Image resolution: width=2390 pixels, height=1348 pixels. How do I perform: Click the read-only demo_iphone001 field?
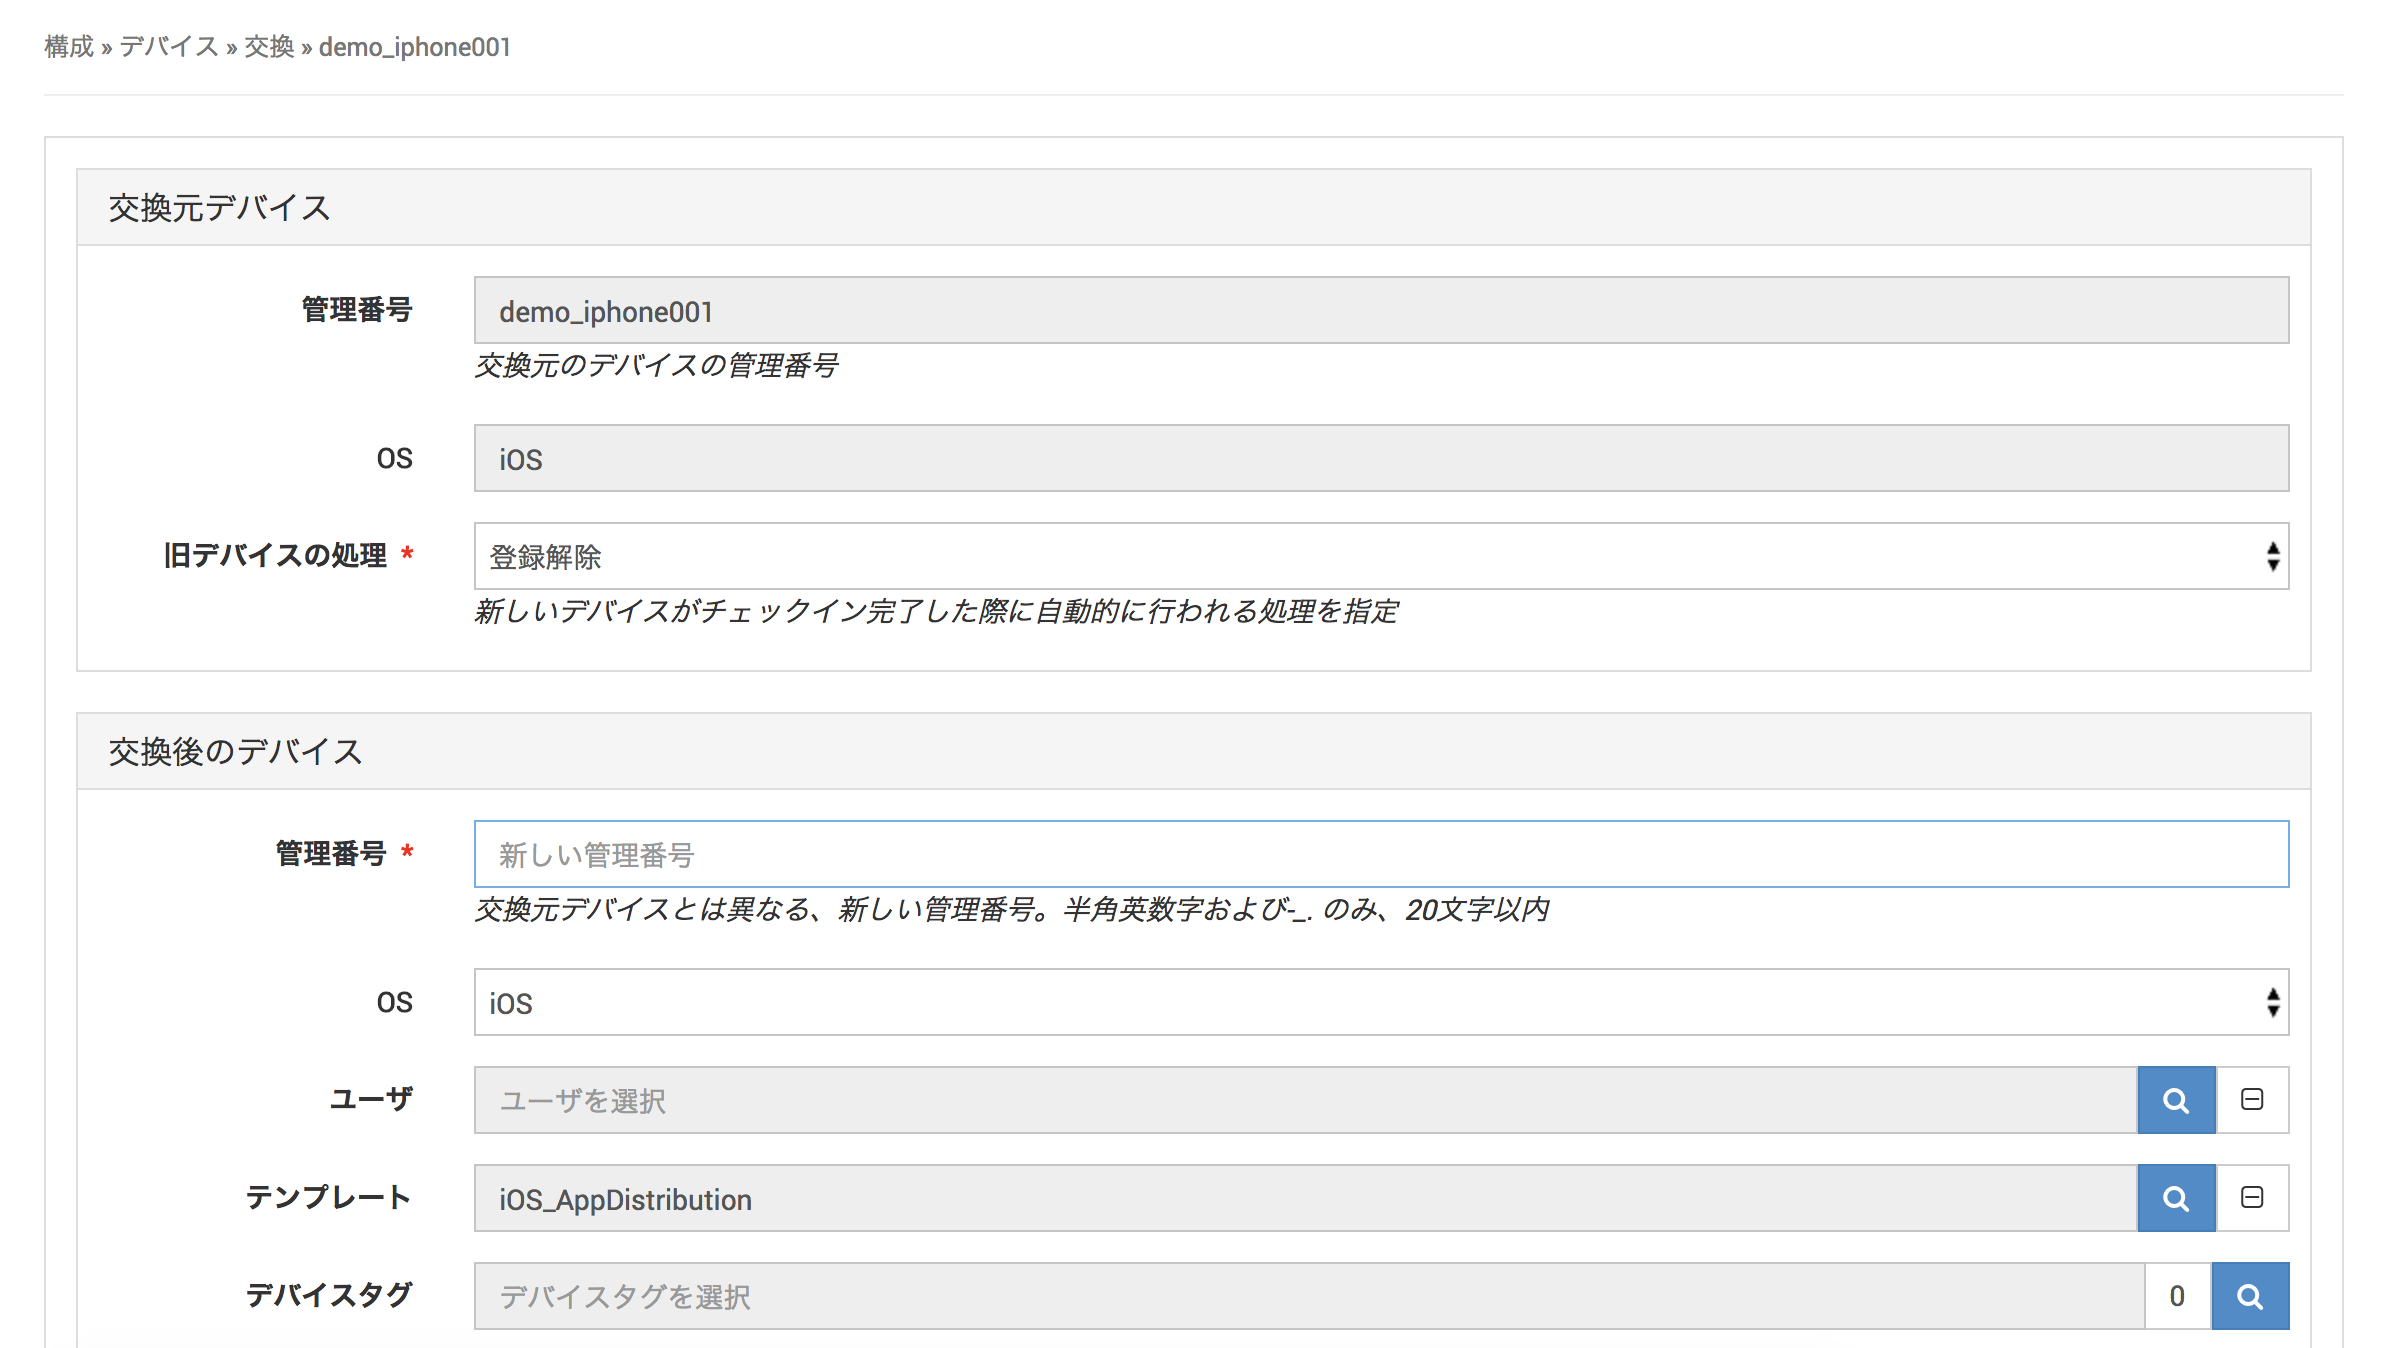(1380, 311)
